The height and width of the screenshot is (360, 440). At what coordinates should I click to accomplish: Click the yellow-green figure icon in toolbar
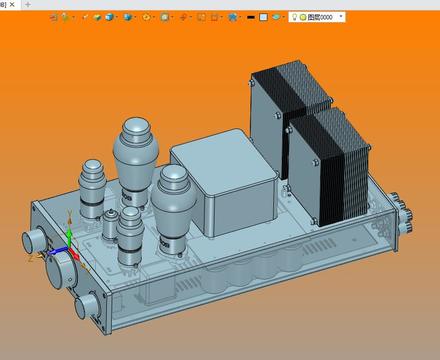click(65, 17)
